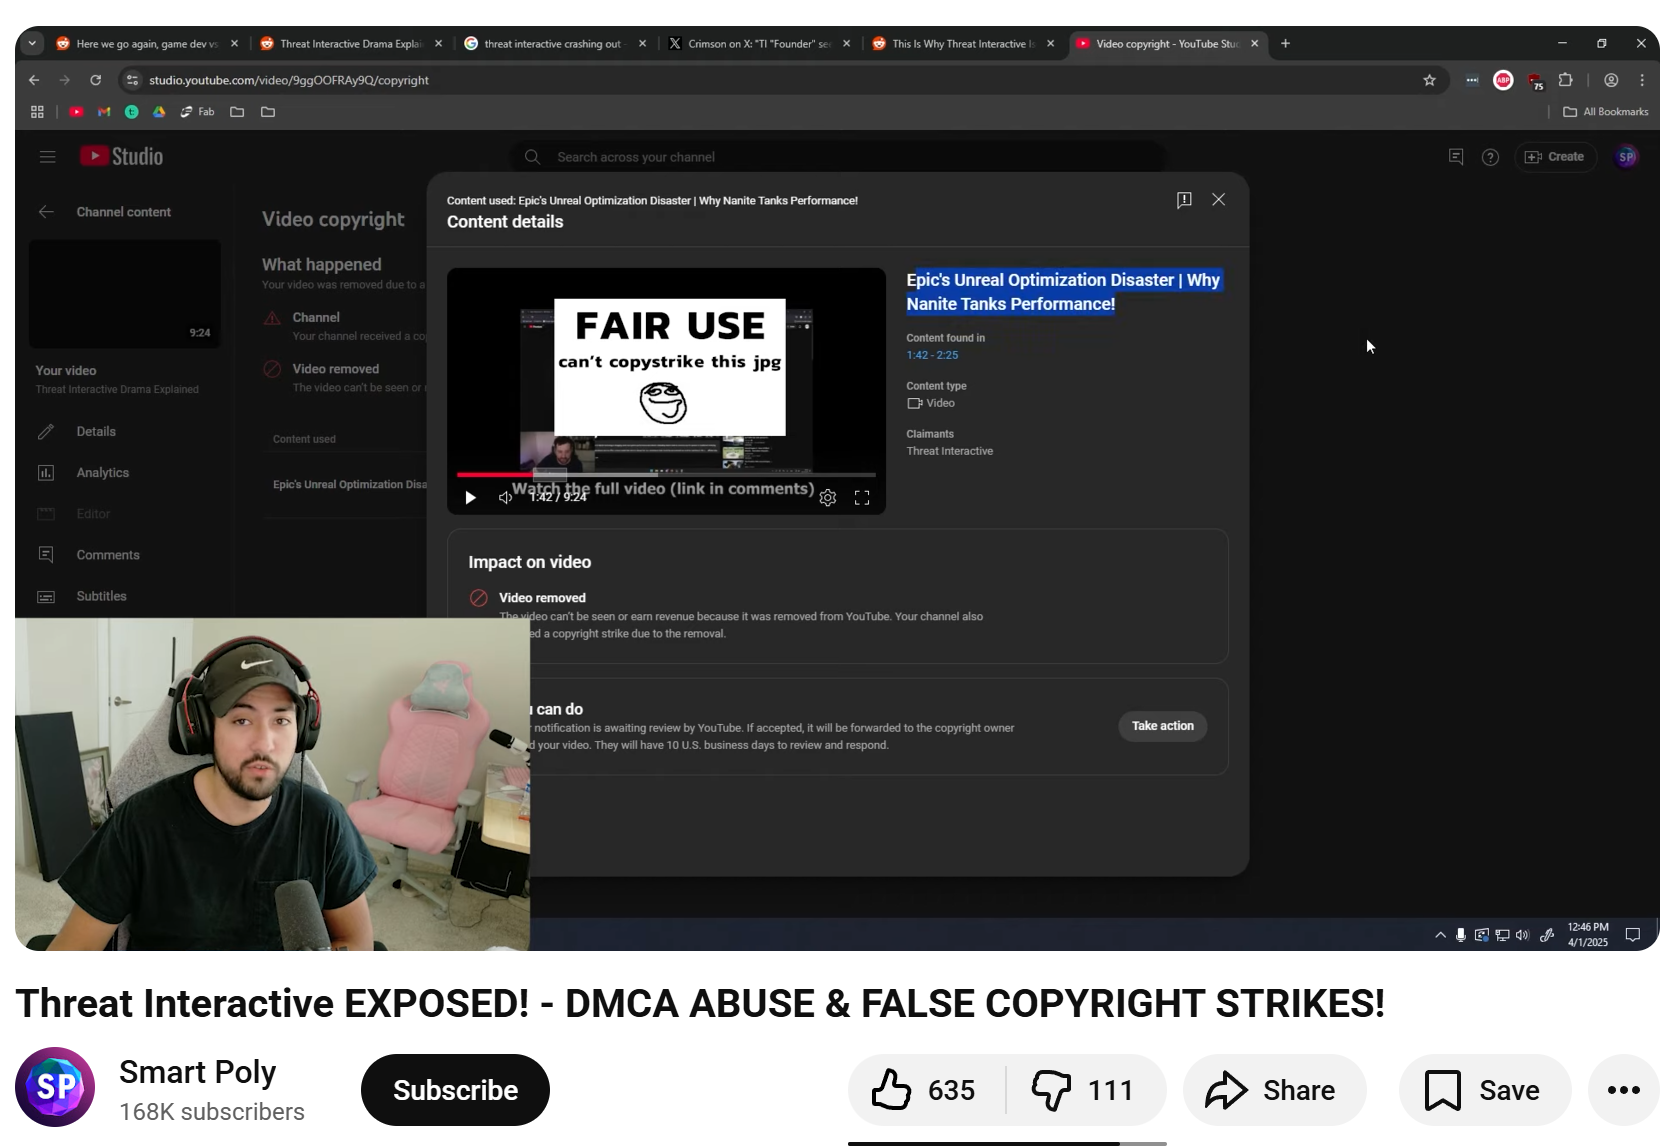Click the taskbar microphone icon
Viewport: 1668px width, 1148px height.
[1461, 935]
